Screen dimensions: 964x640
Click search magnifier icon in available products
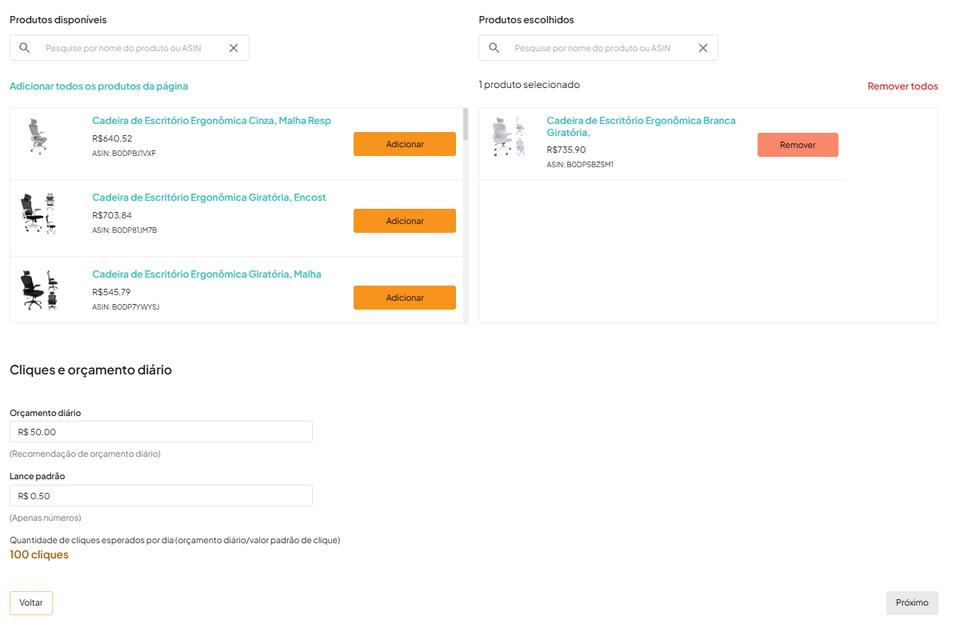(25, 48)
